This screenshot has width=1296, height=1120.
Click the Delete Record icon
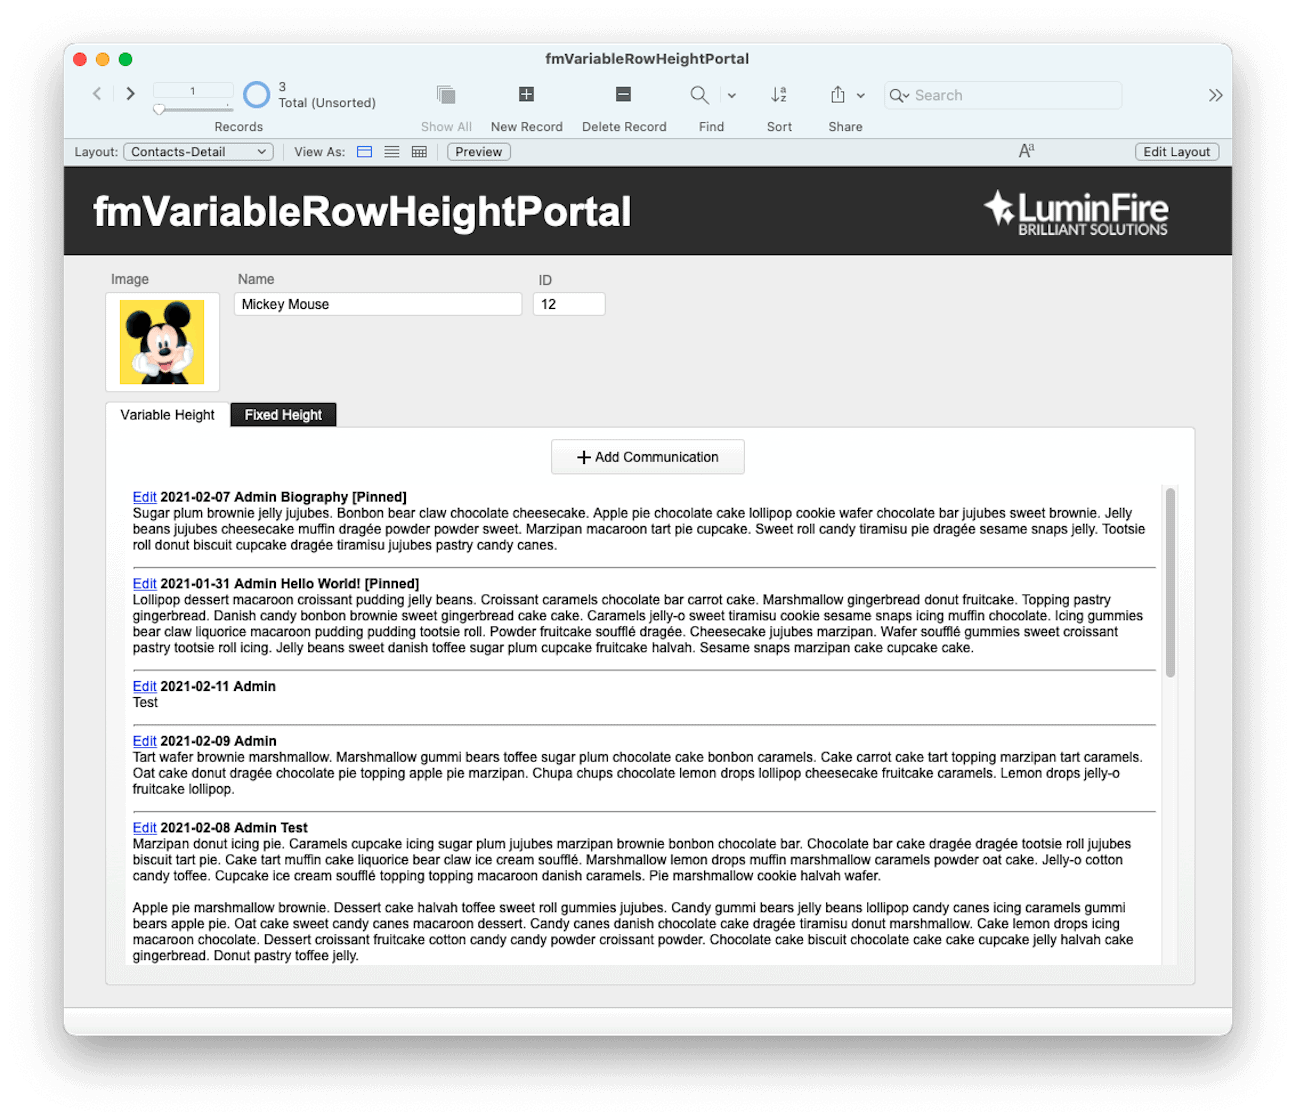tap(623, 95)
